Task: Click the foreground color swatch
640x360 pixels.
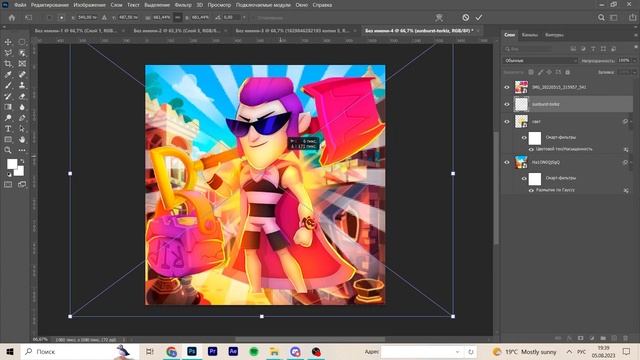Action: 11,164
